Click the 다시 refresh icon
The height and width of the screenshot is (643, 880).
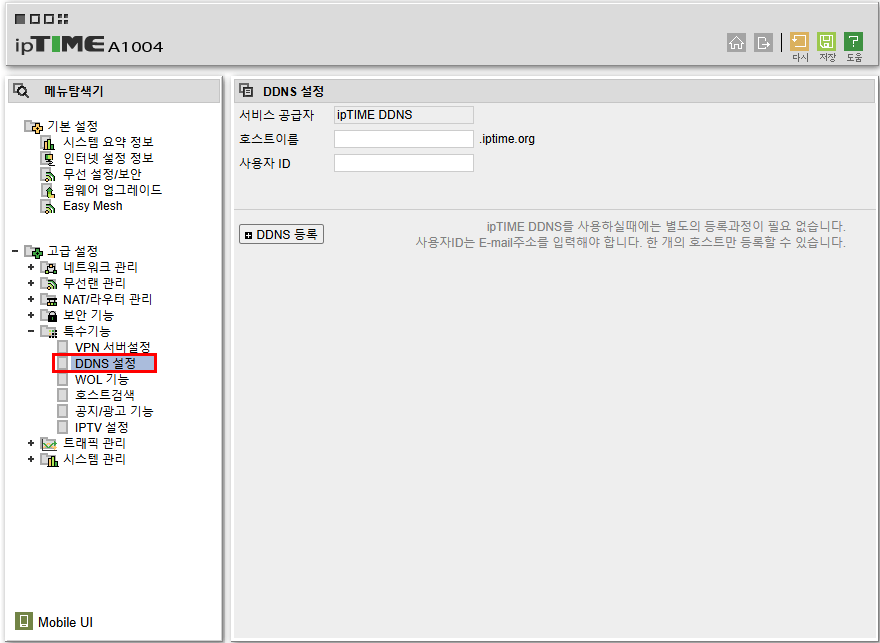tap(799, 42)
